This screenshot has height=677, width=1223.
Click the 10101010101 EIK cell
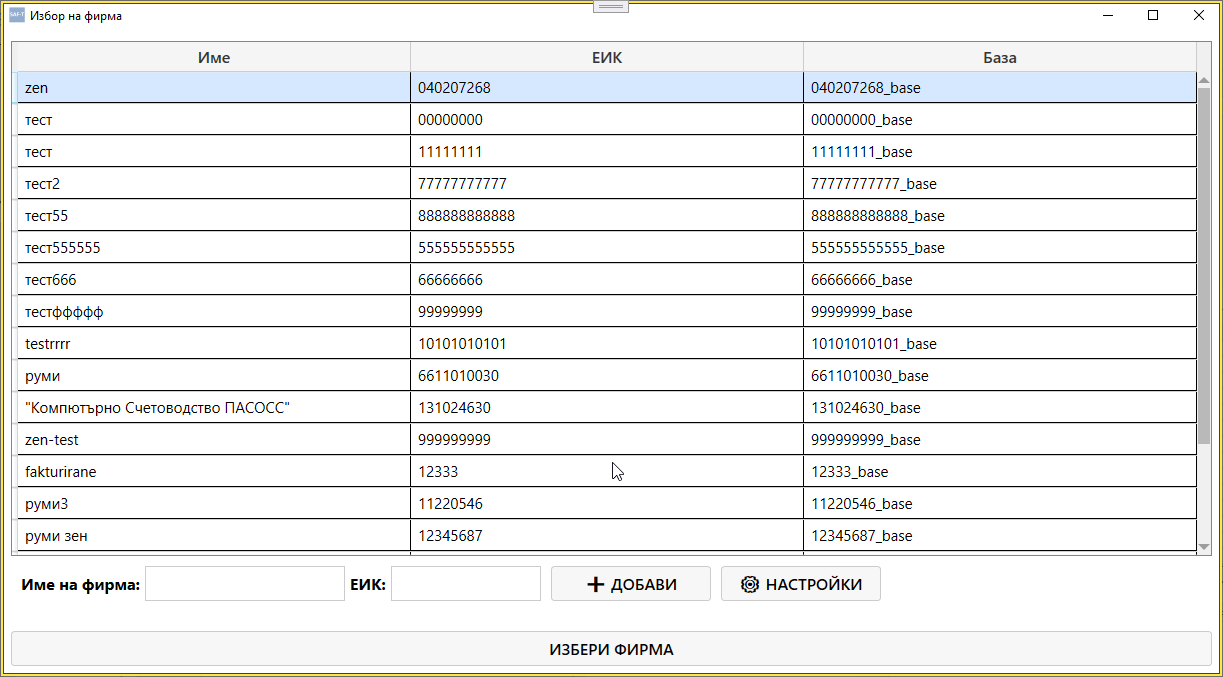[x=607, y=344]
